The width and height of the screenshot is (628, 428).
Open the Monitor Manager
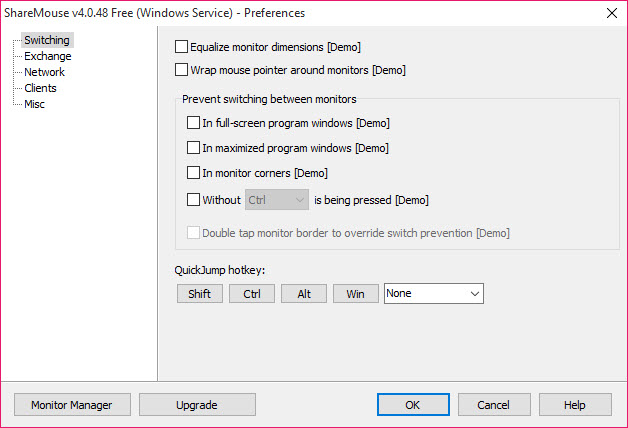pos(72,405)
